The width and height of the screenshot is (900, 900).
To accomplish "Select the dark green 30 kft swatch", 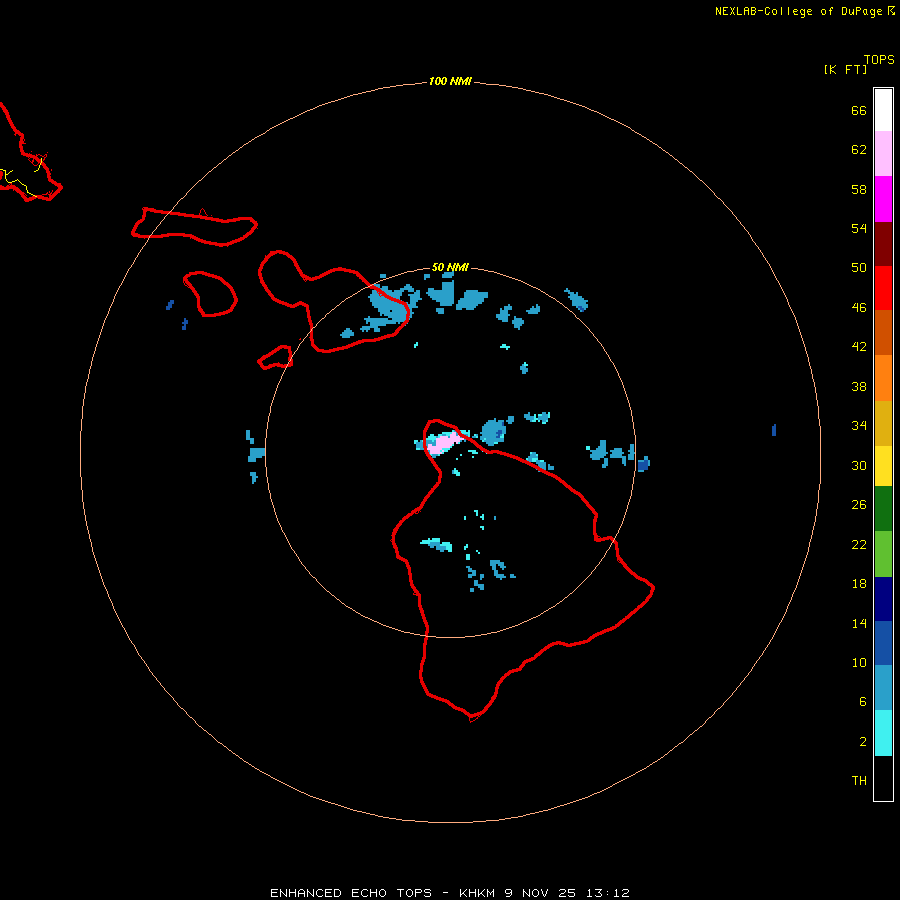I will click(883, 509).
